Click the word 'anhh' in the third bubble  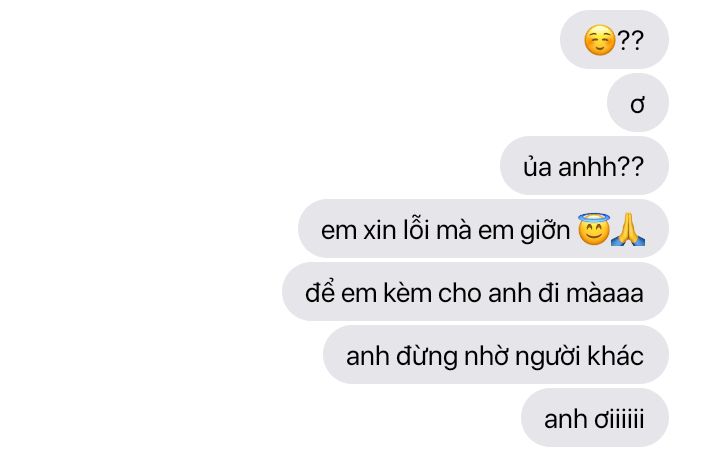588,167
